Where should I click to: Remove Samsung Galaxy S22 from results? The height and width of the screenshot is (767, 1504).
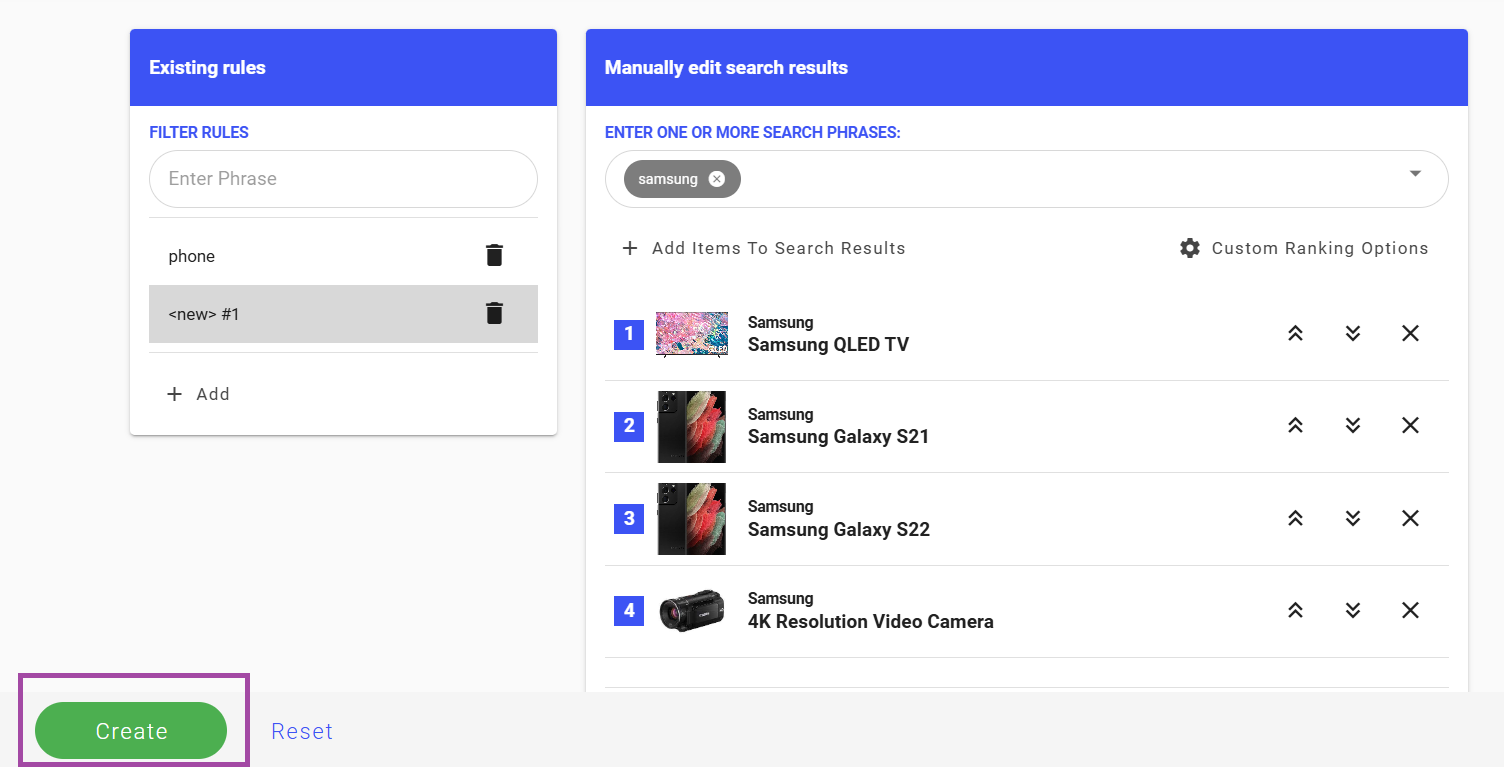click(1410, 518)
